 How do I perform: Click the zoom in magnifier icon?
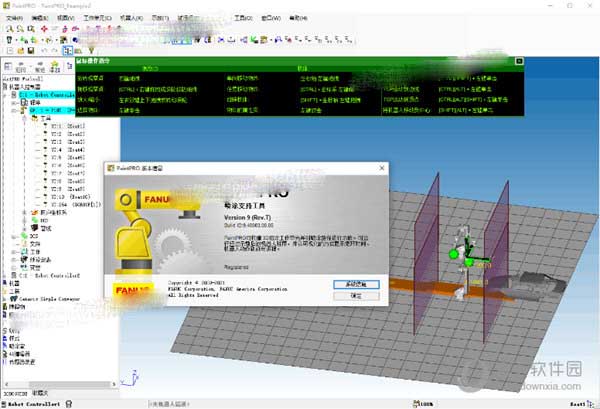10,29
